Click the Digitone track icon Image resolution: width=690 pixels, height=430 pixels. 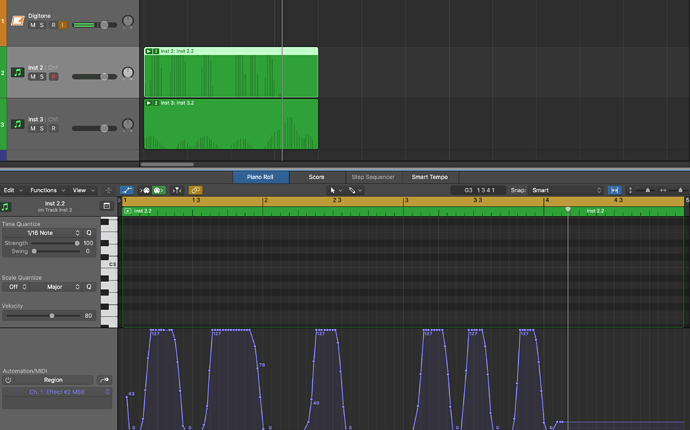click(18, 22)
